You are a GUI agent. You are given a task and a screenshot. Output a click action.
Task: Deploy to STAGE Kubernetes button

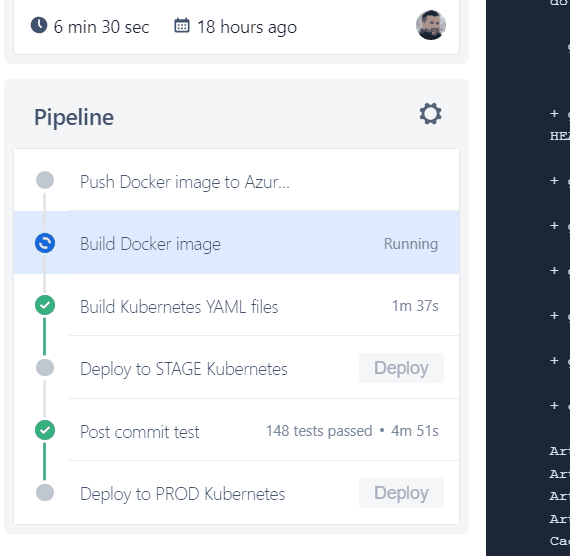[401, 368]
